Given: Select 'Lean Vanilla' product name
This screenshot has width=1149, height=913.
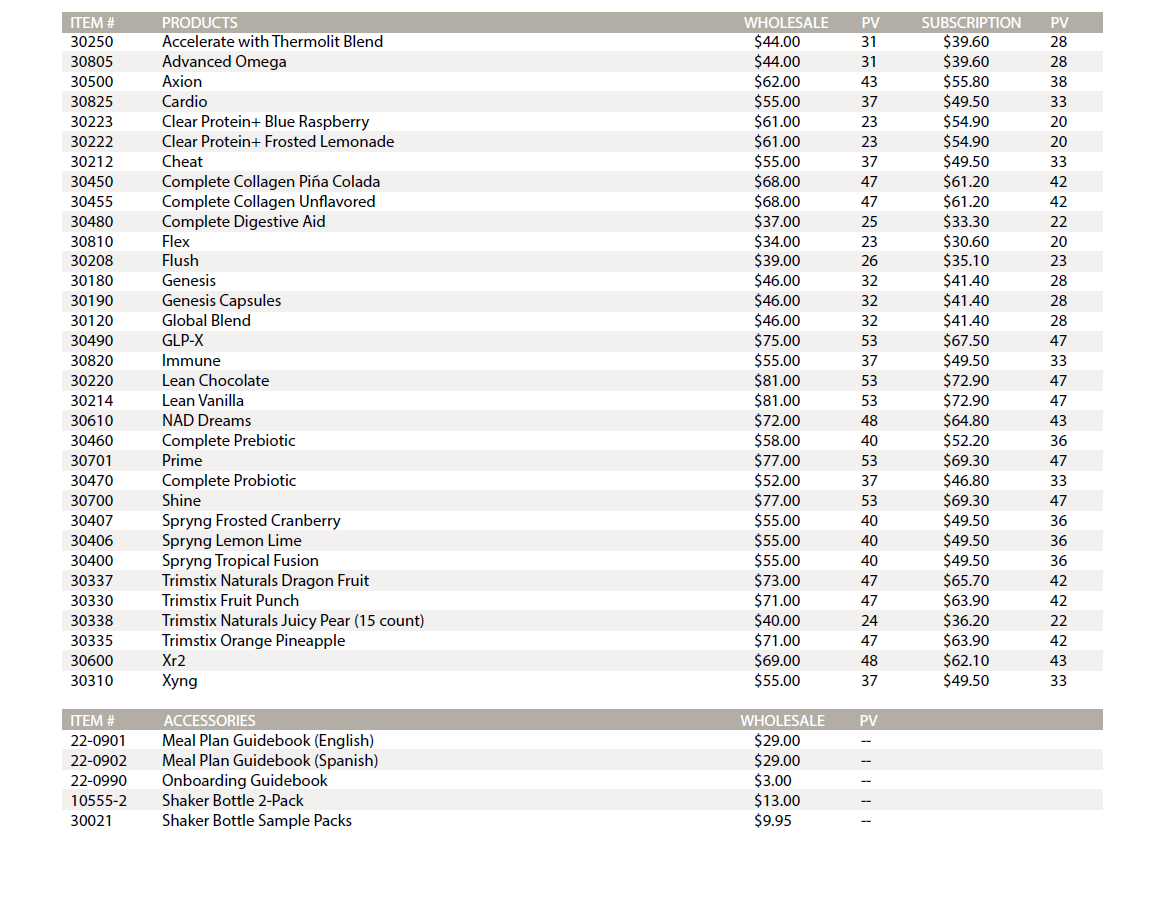Looking at the screenshot, I should [203, 401].
